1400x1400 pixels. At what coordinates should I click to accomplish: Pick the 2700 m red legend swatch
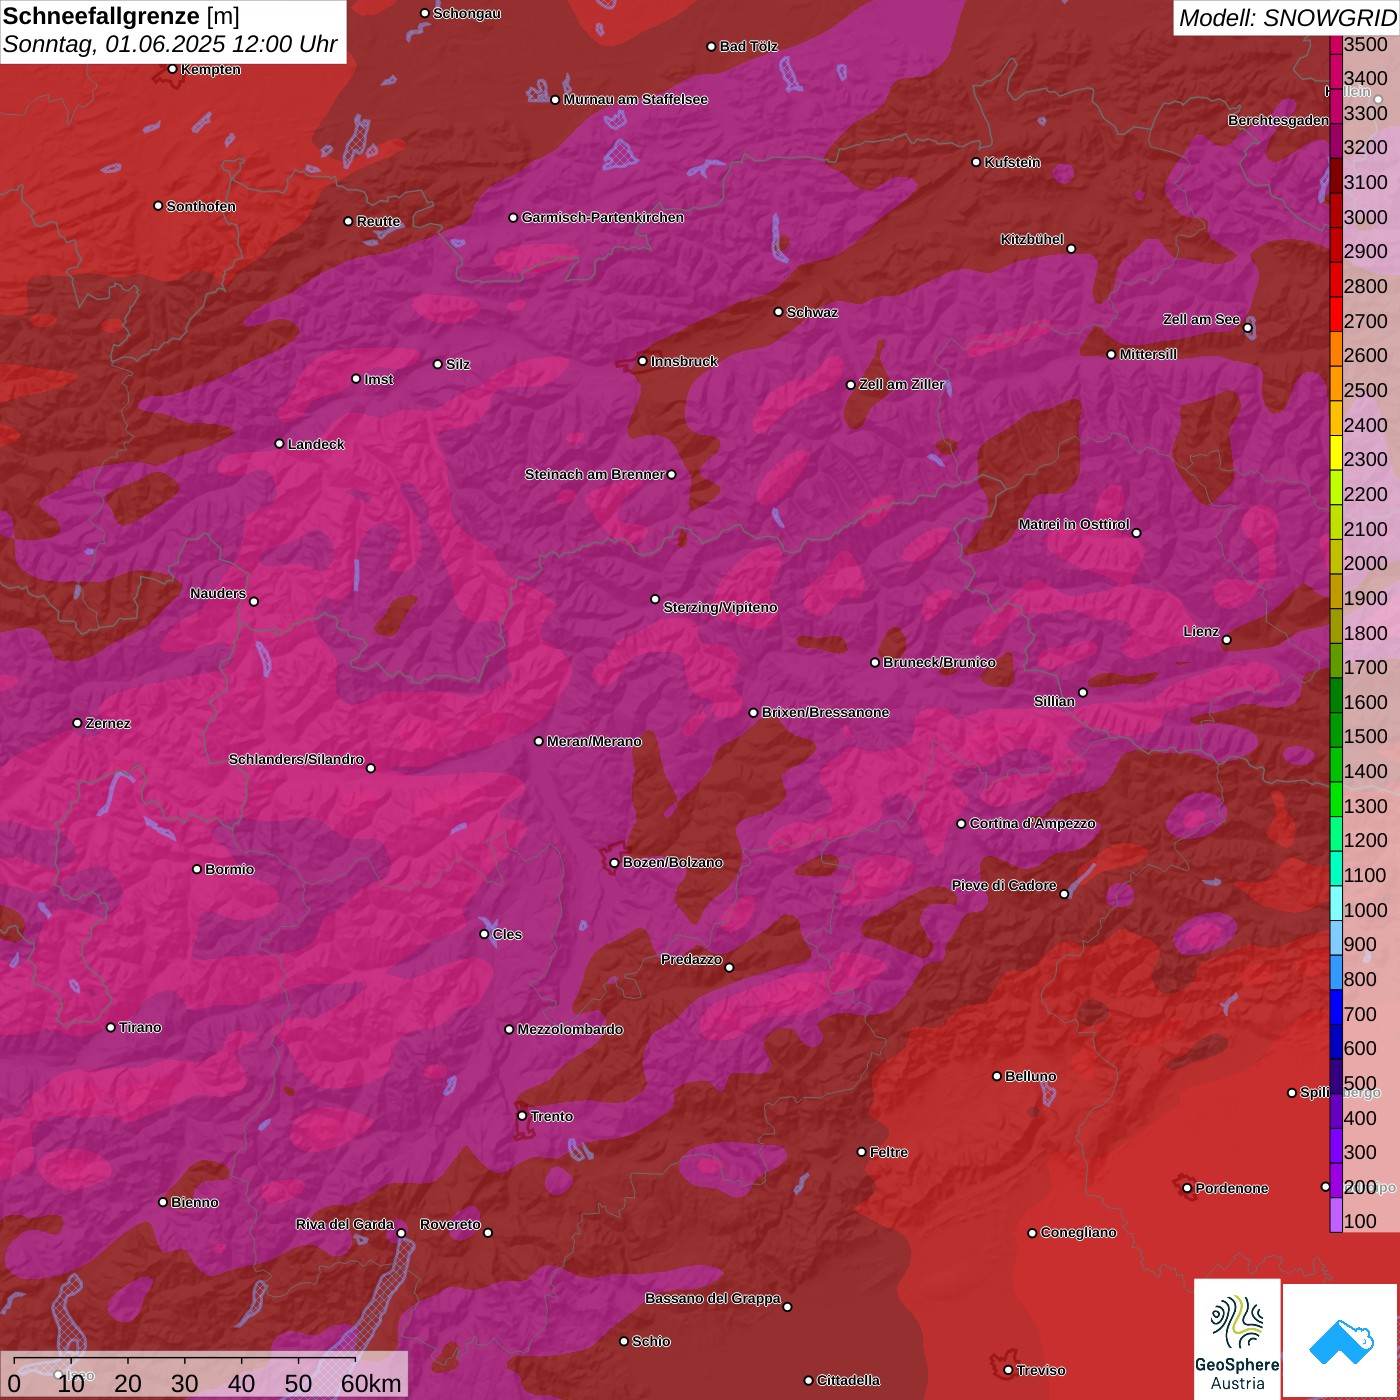click(x=1336, y=314)
